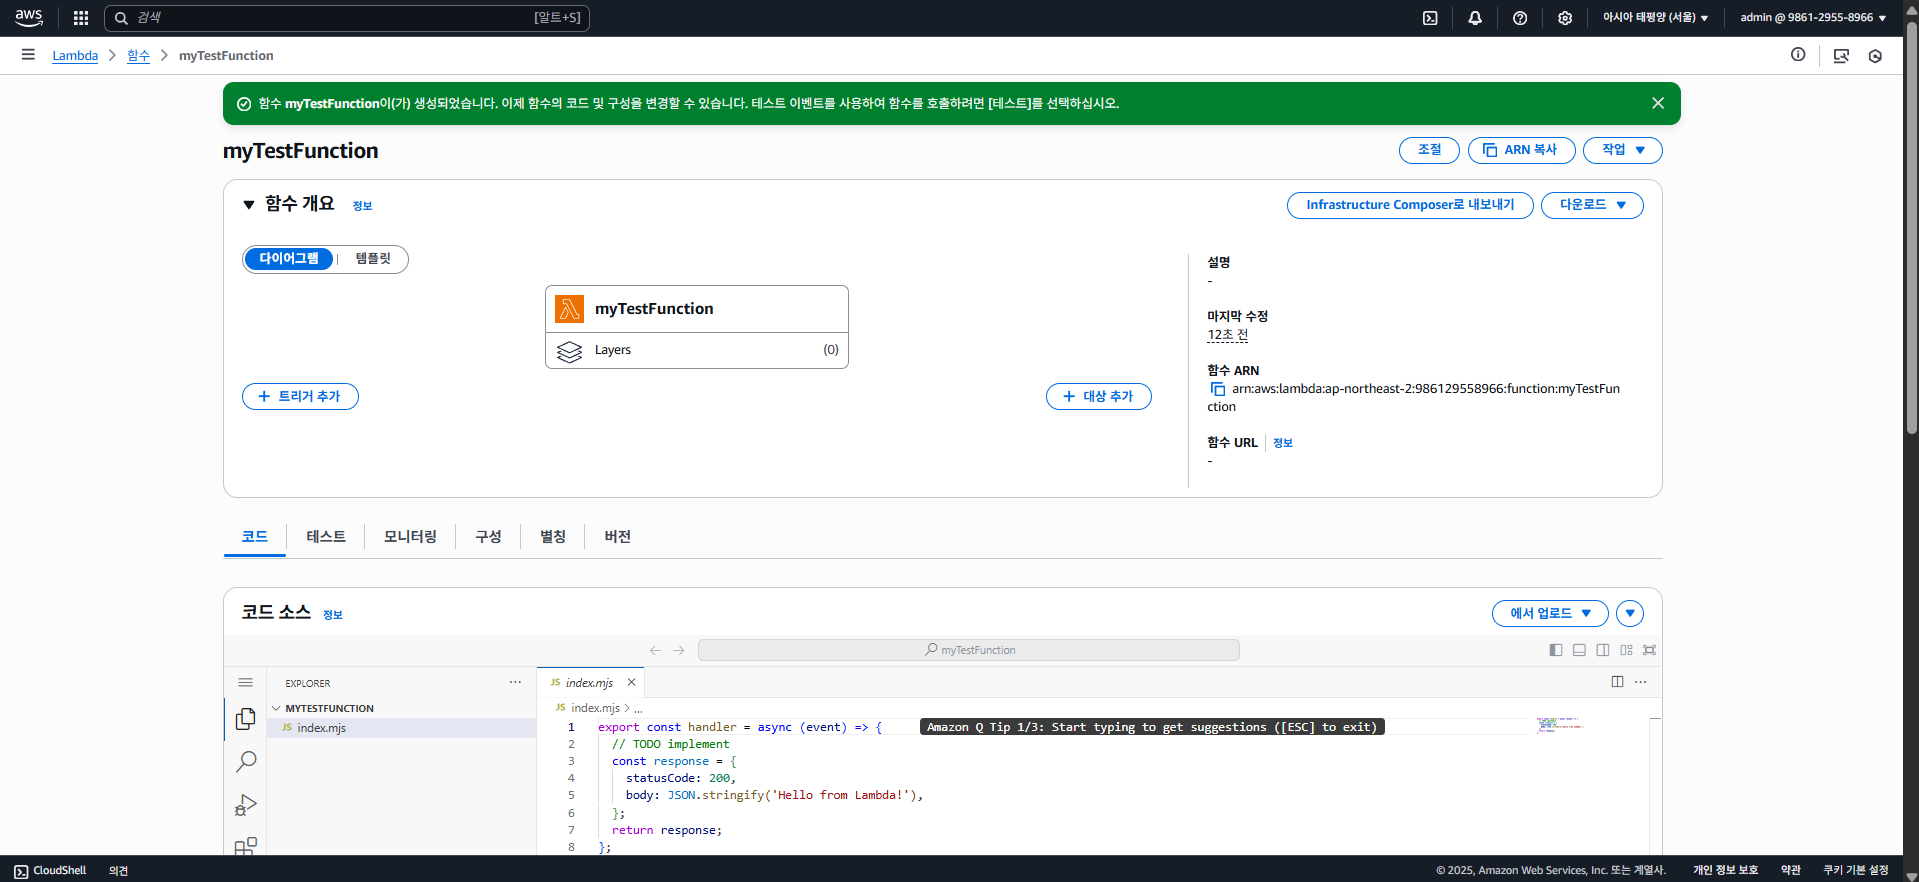This screenshot has height=882, width=1919.
Task: Open the 작업 dropdown
Action: pos(1622,150)
